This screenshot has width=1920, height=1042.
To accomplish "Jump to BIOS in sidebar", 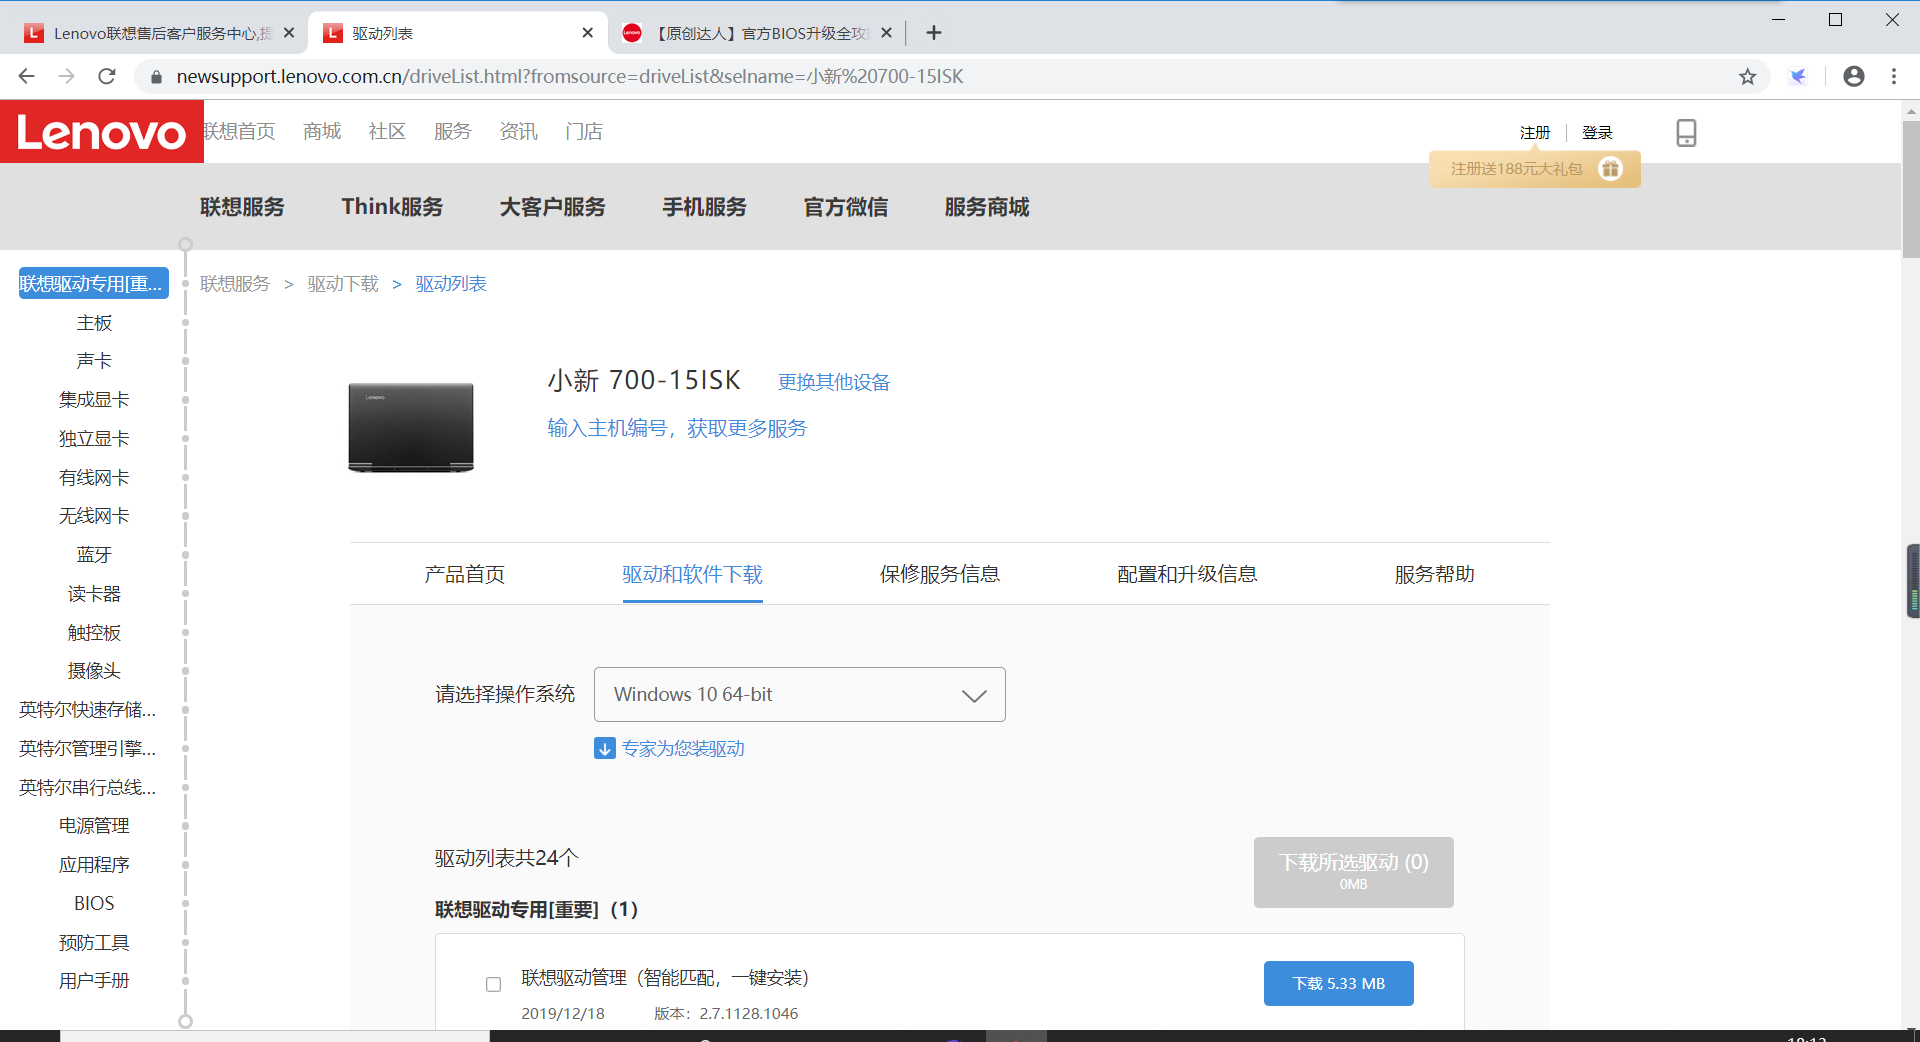I will (94, 904).
